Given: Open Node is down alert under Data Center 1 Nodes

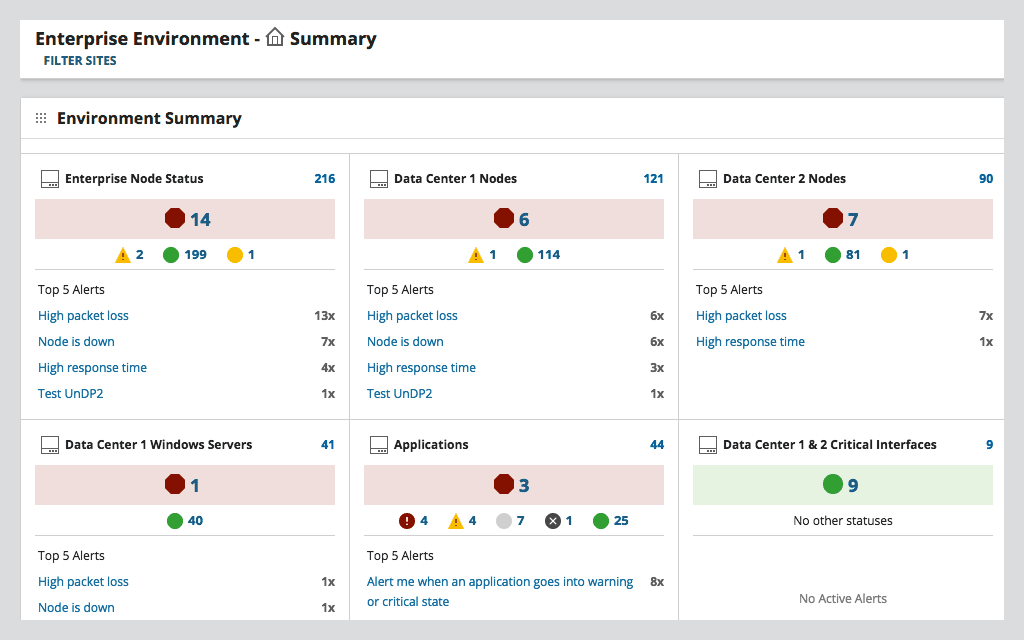Looking at the screenshot, I should (x=405, y=341).
